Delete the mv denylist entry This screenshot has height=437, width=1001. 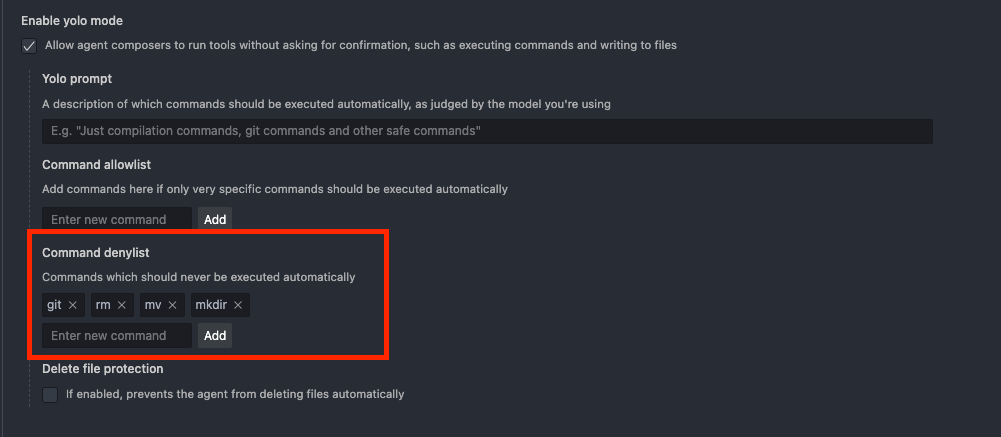[x=172, y=305]
